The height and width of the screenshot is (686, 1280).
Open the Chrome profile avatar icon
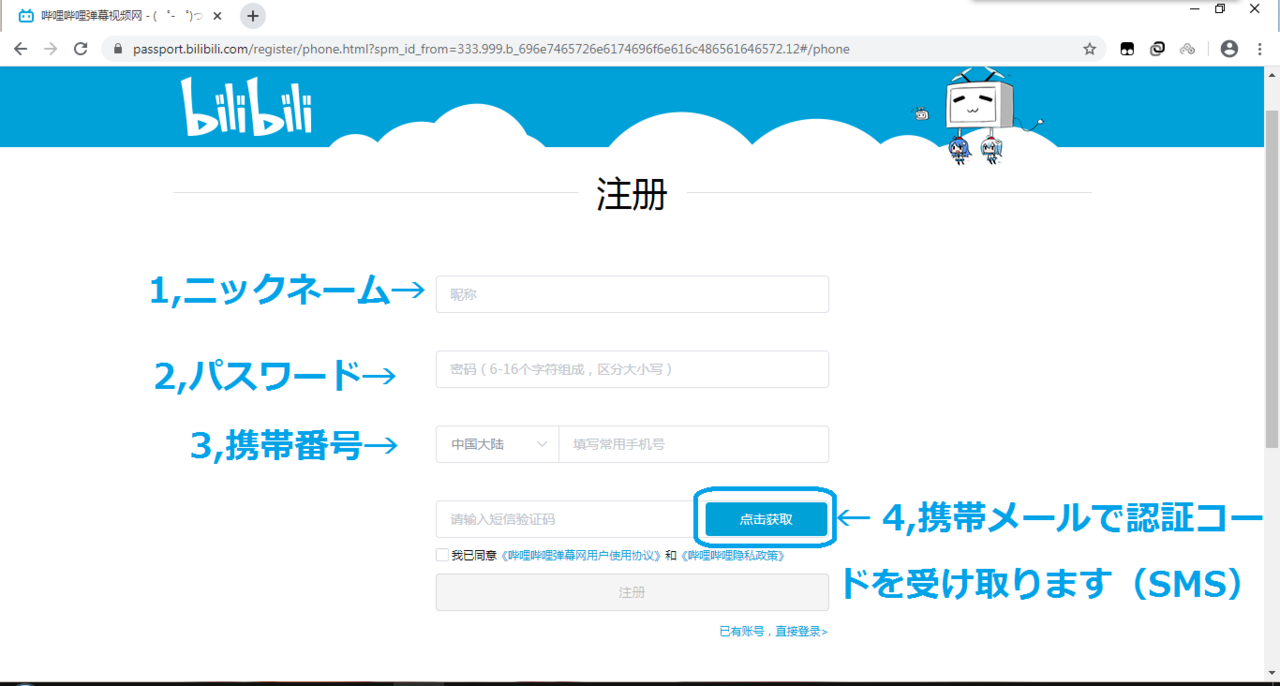1229,49
